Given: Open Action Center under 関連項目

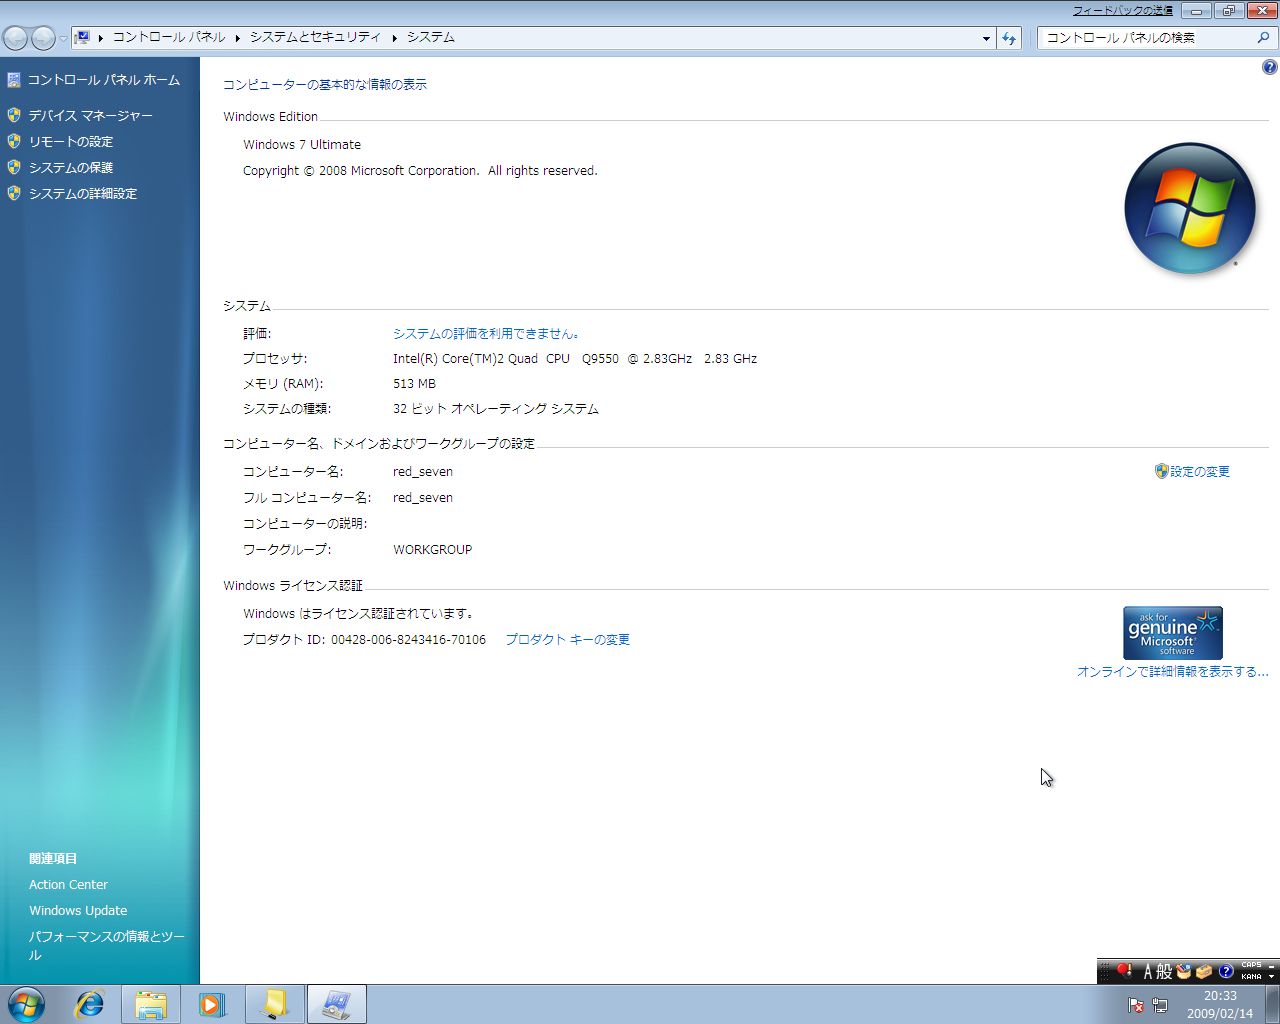Looking at the screenshot, I should 68,885.
